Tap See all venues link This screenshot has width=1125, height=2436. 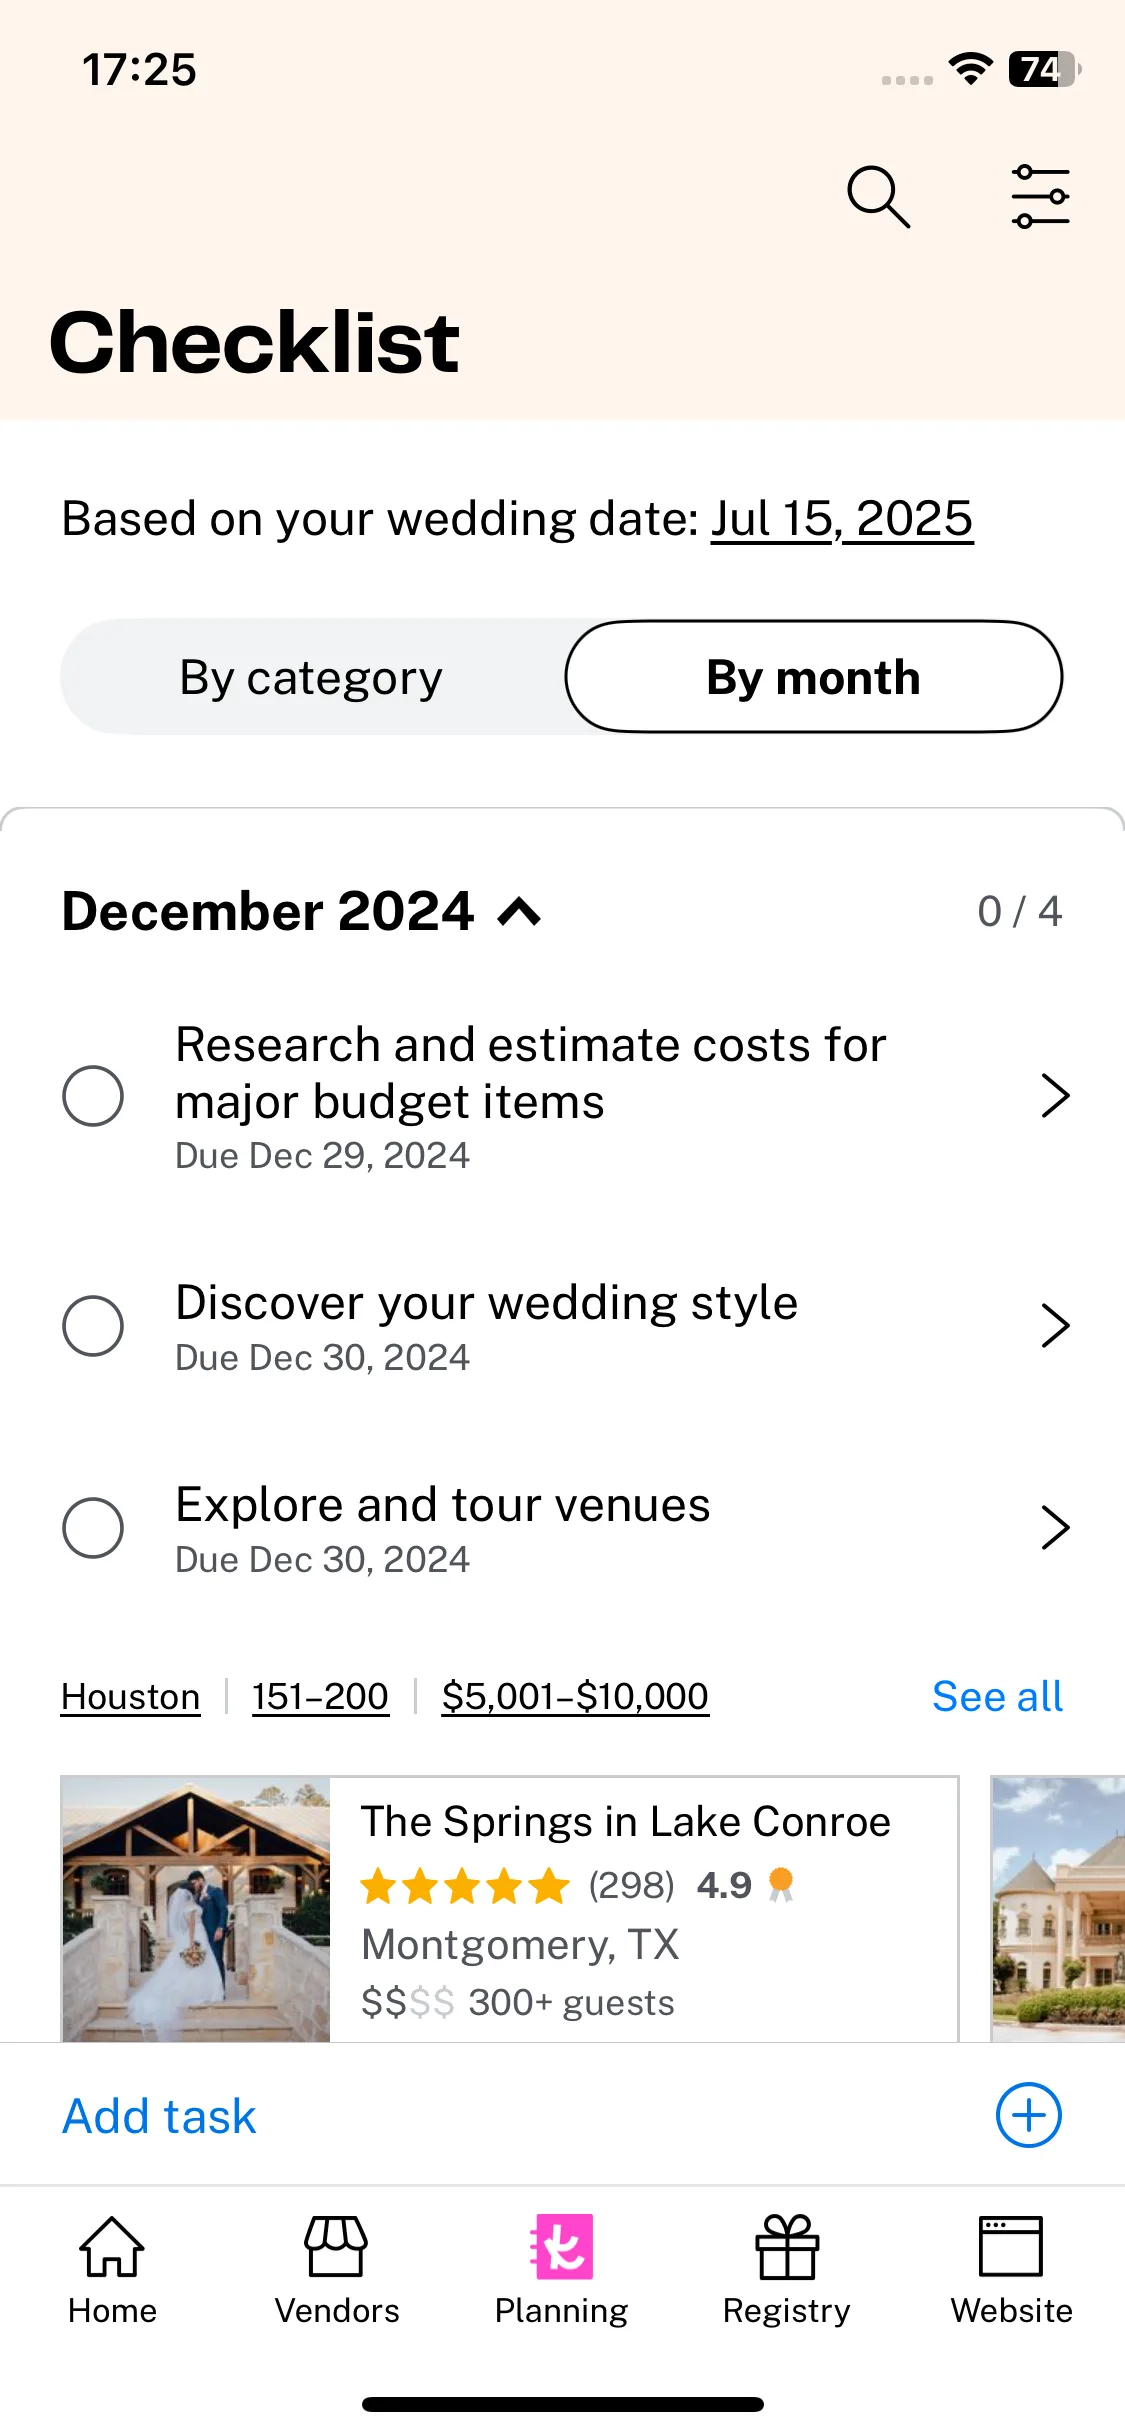[997, 1696]
